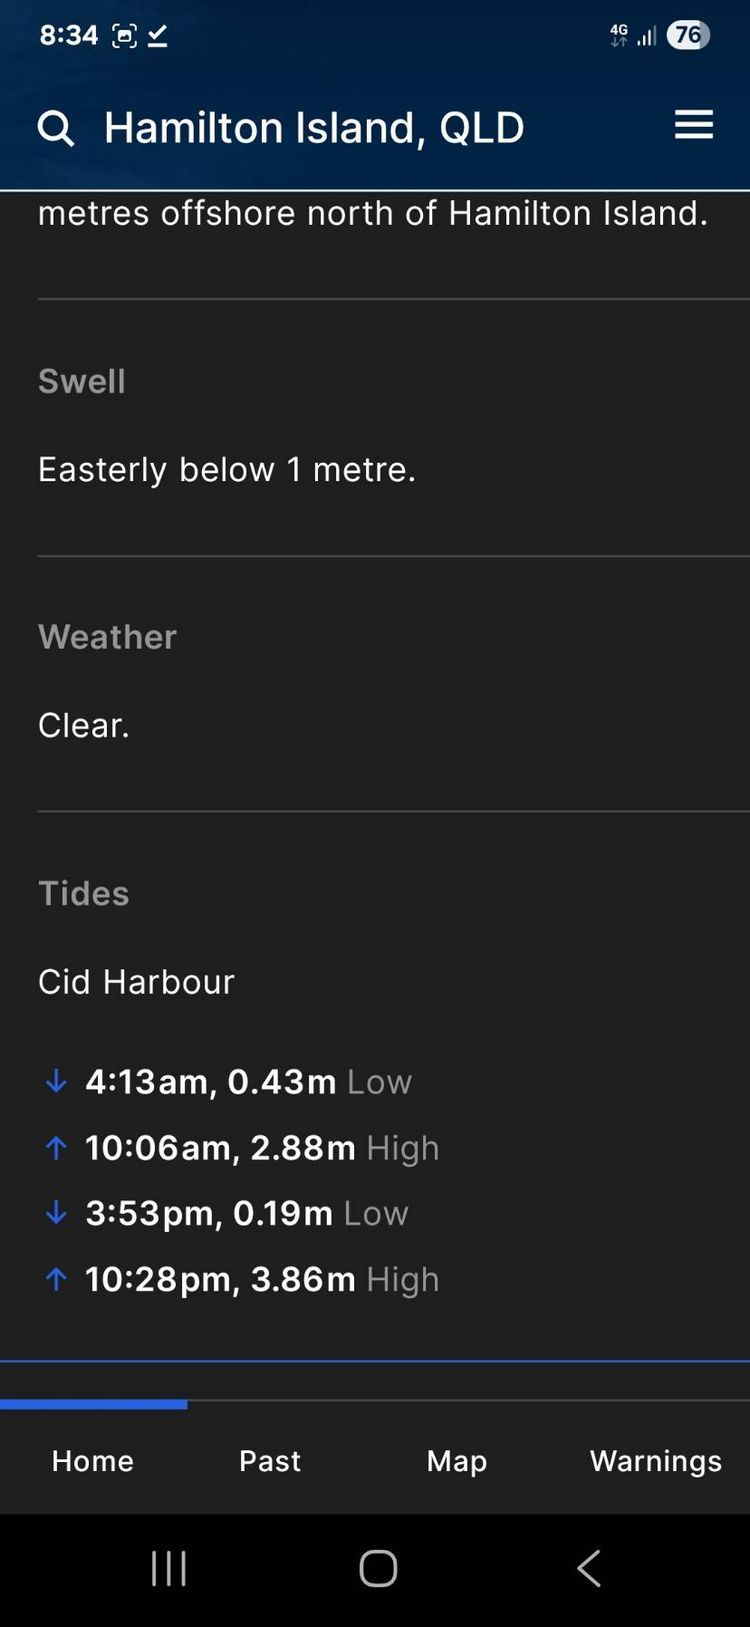The height and width of the screenshot is (1627, 750).
Task: Tap the Android back navigation icon
Action: (x=589, y=1568)
